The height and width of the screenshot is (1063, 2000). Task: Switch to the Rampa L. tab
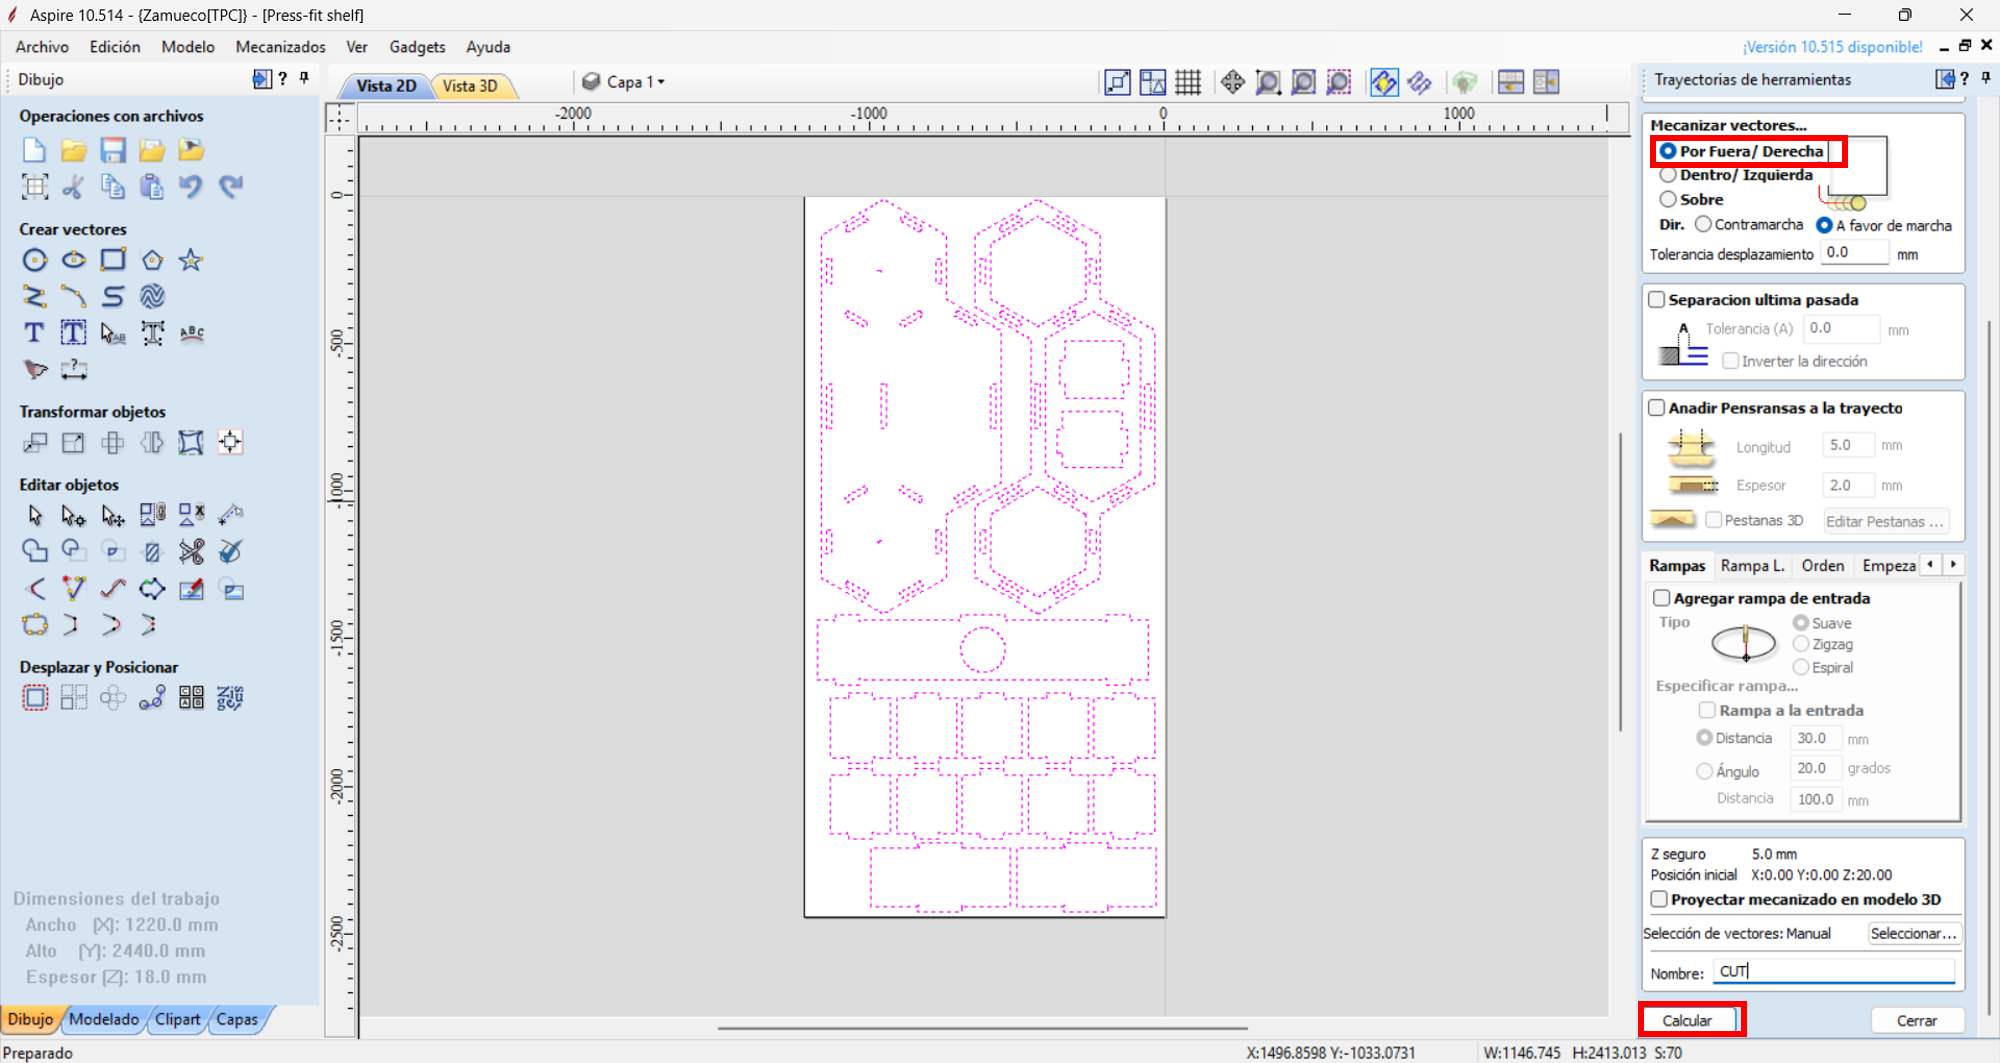pyautogui.click(x=1752, y=565)
